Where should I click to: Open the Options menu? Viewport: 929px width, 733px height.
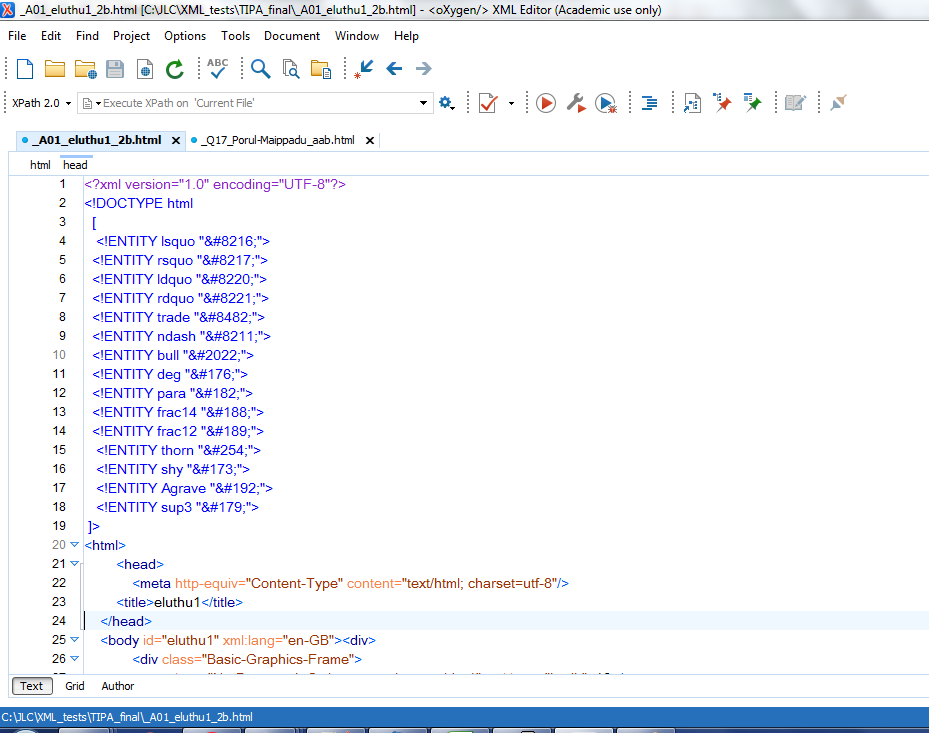coord(185,36)
